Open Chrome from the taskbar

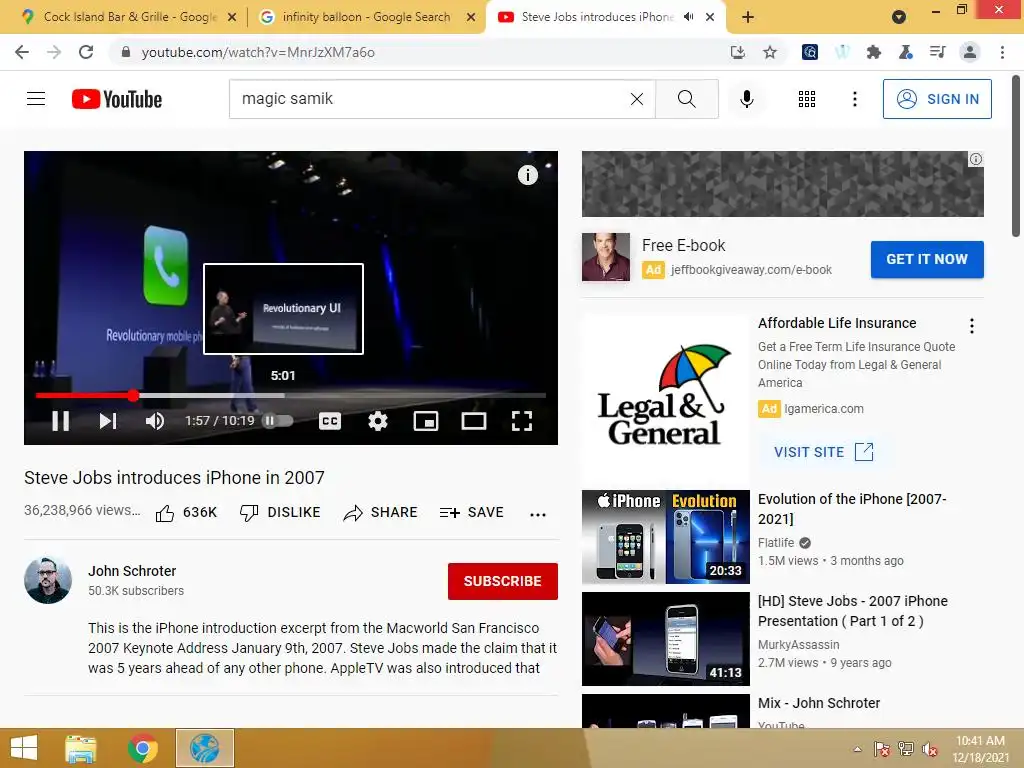click(x=142, y=748)
